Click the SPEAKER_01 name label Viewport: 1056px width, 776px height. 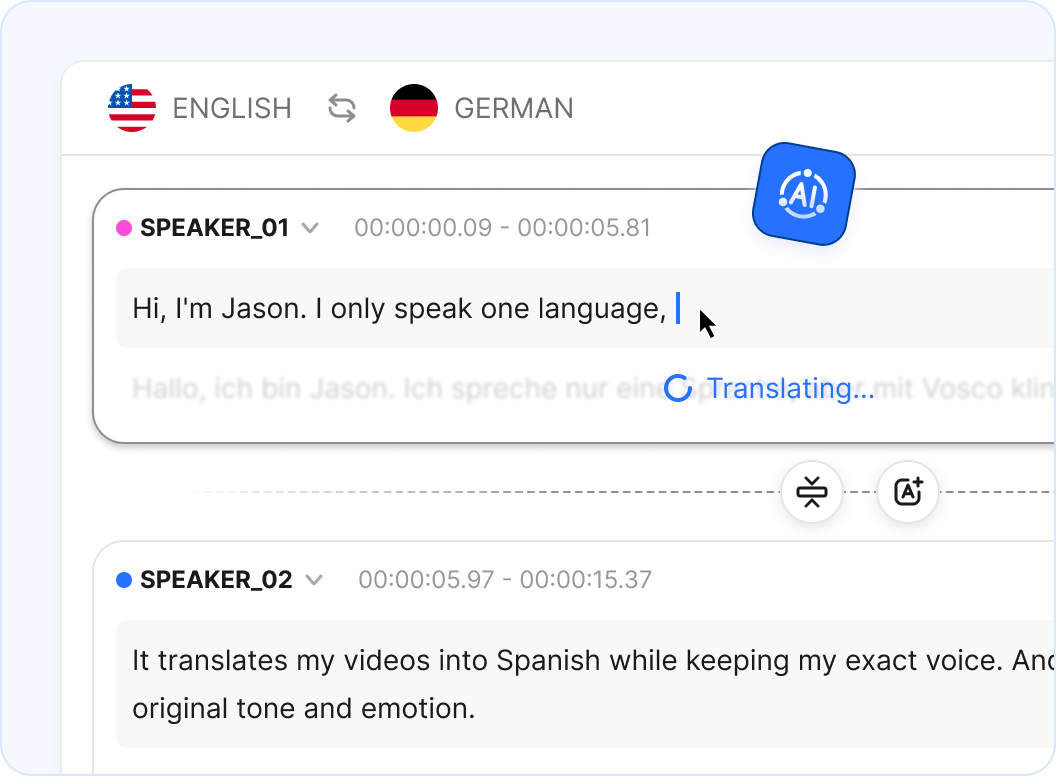pyautogui.click(x=215, y=228)
